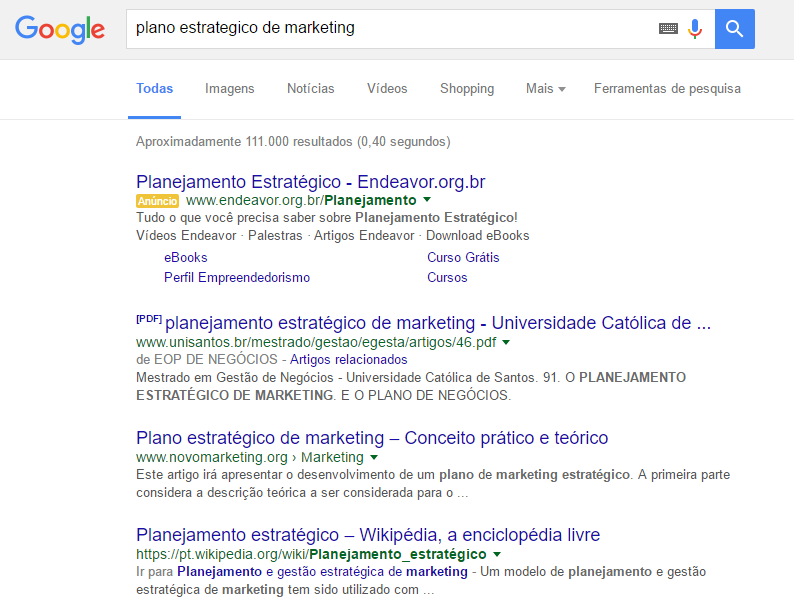Click the Artigos relacionados link

click(348, 359)
